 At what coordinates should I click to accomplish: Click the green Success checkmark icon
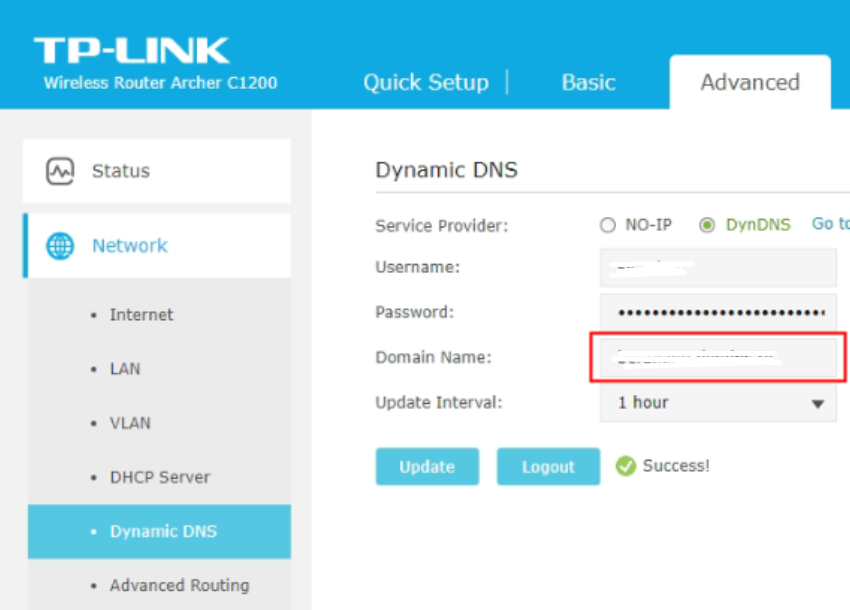(626, 466)
